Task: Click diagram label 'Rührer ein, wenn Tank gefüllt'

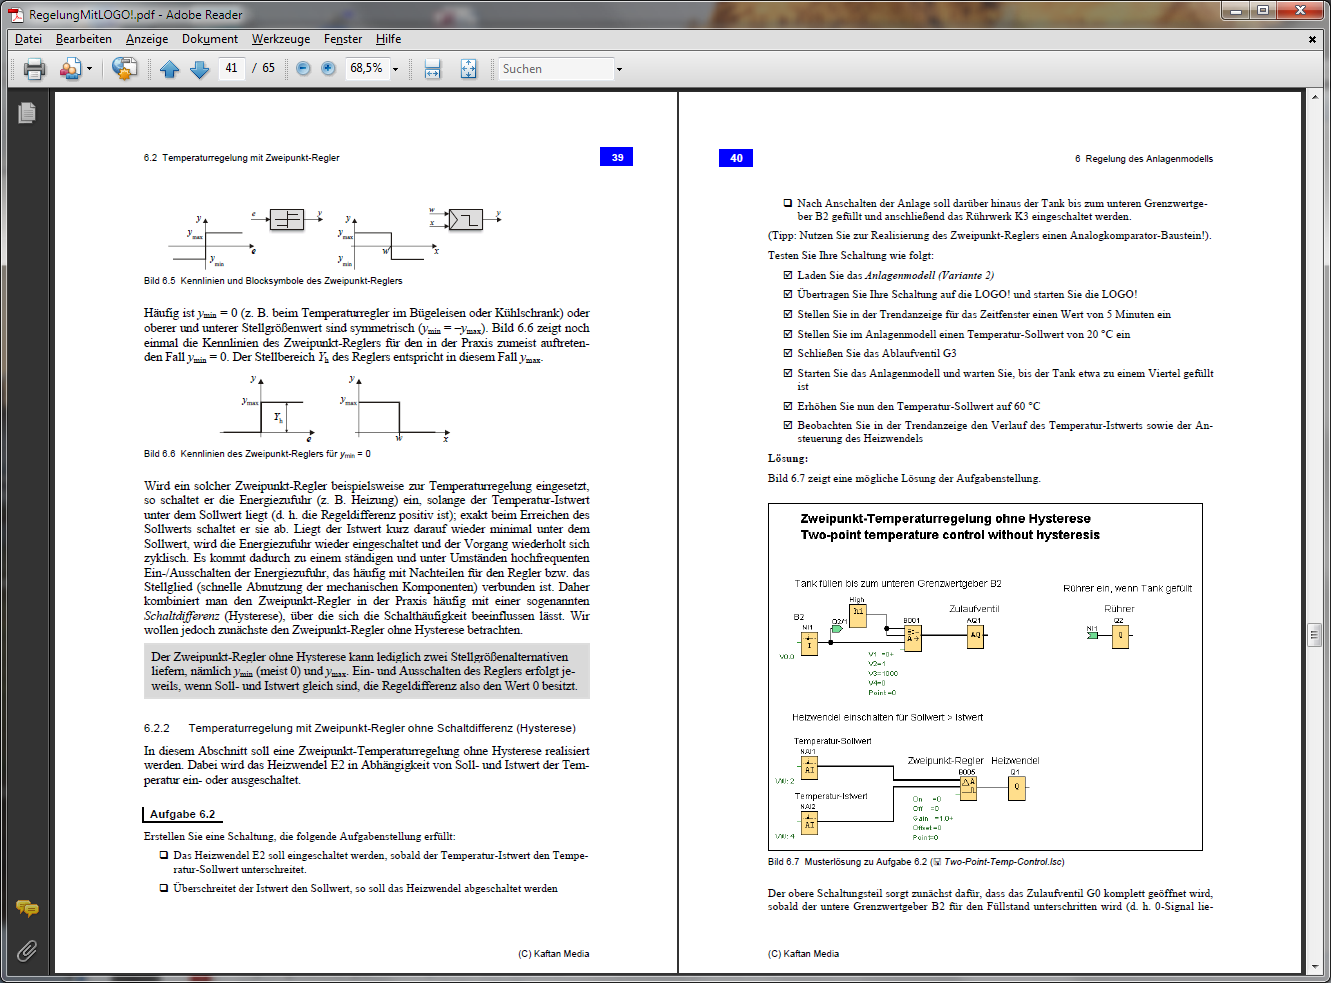Action: 1128,588
